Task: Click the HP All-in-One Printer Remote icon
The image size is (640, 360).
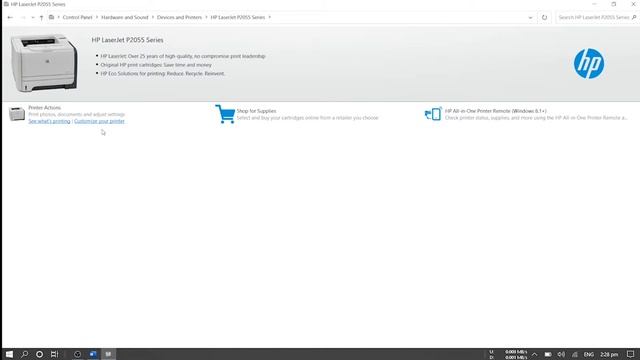Action: 433,114
